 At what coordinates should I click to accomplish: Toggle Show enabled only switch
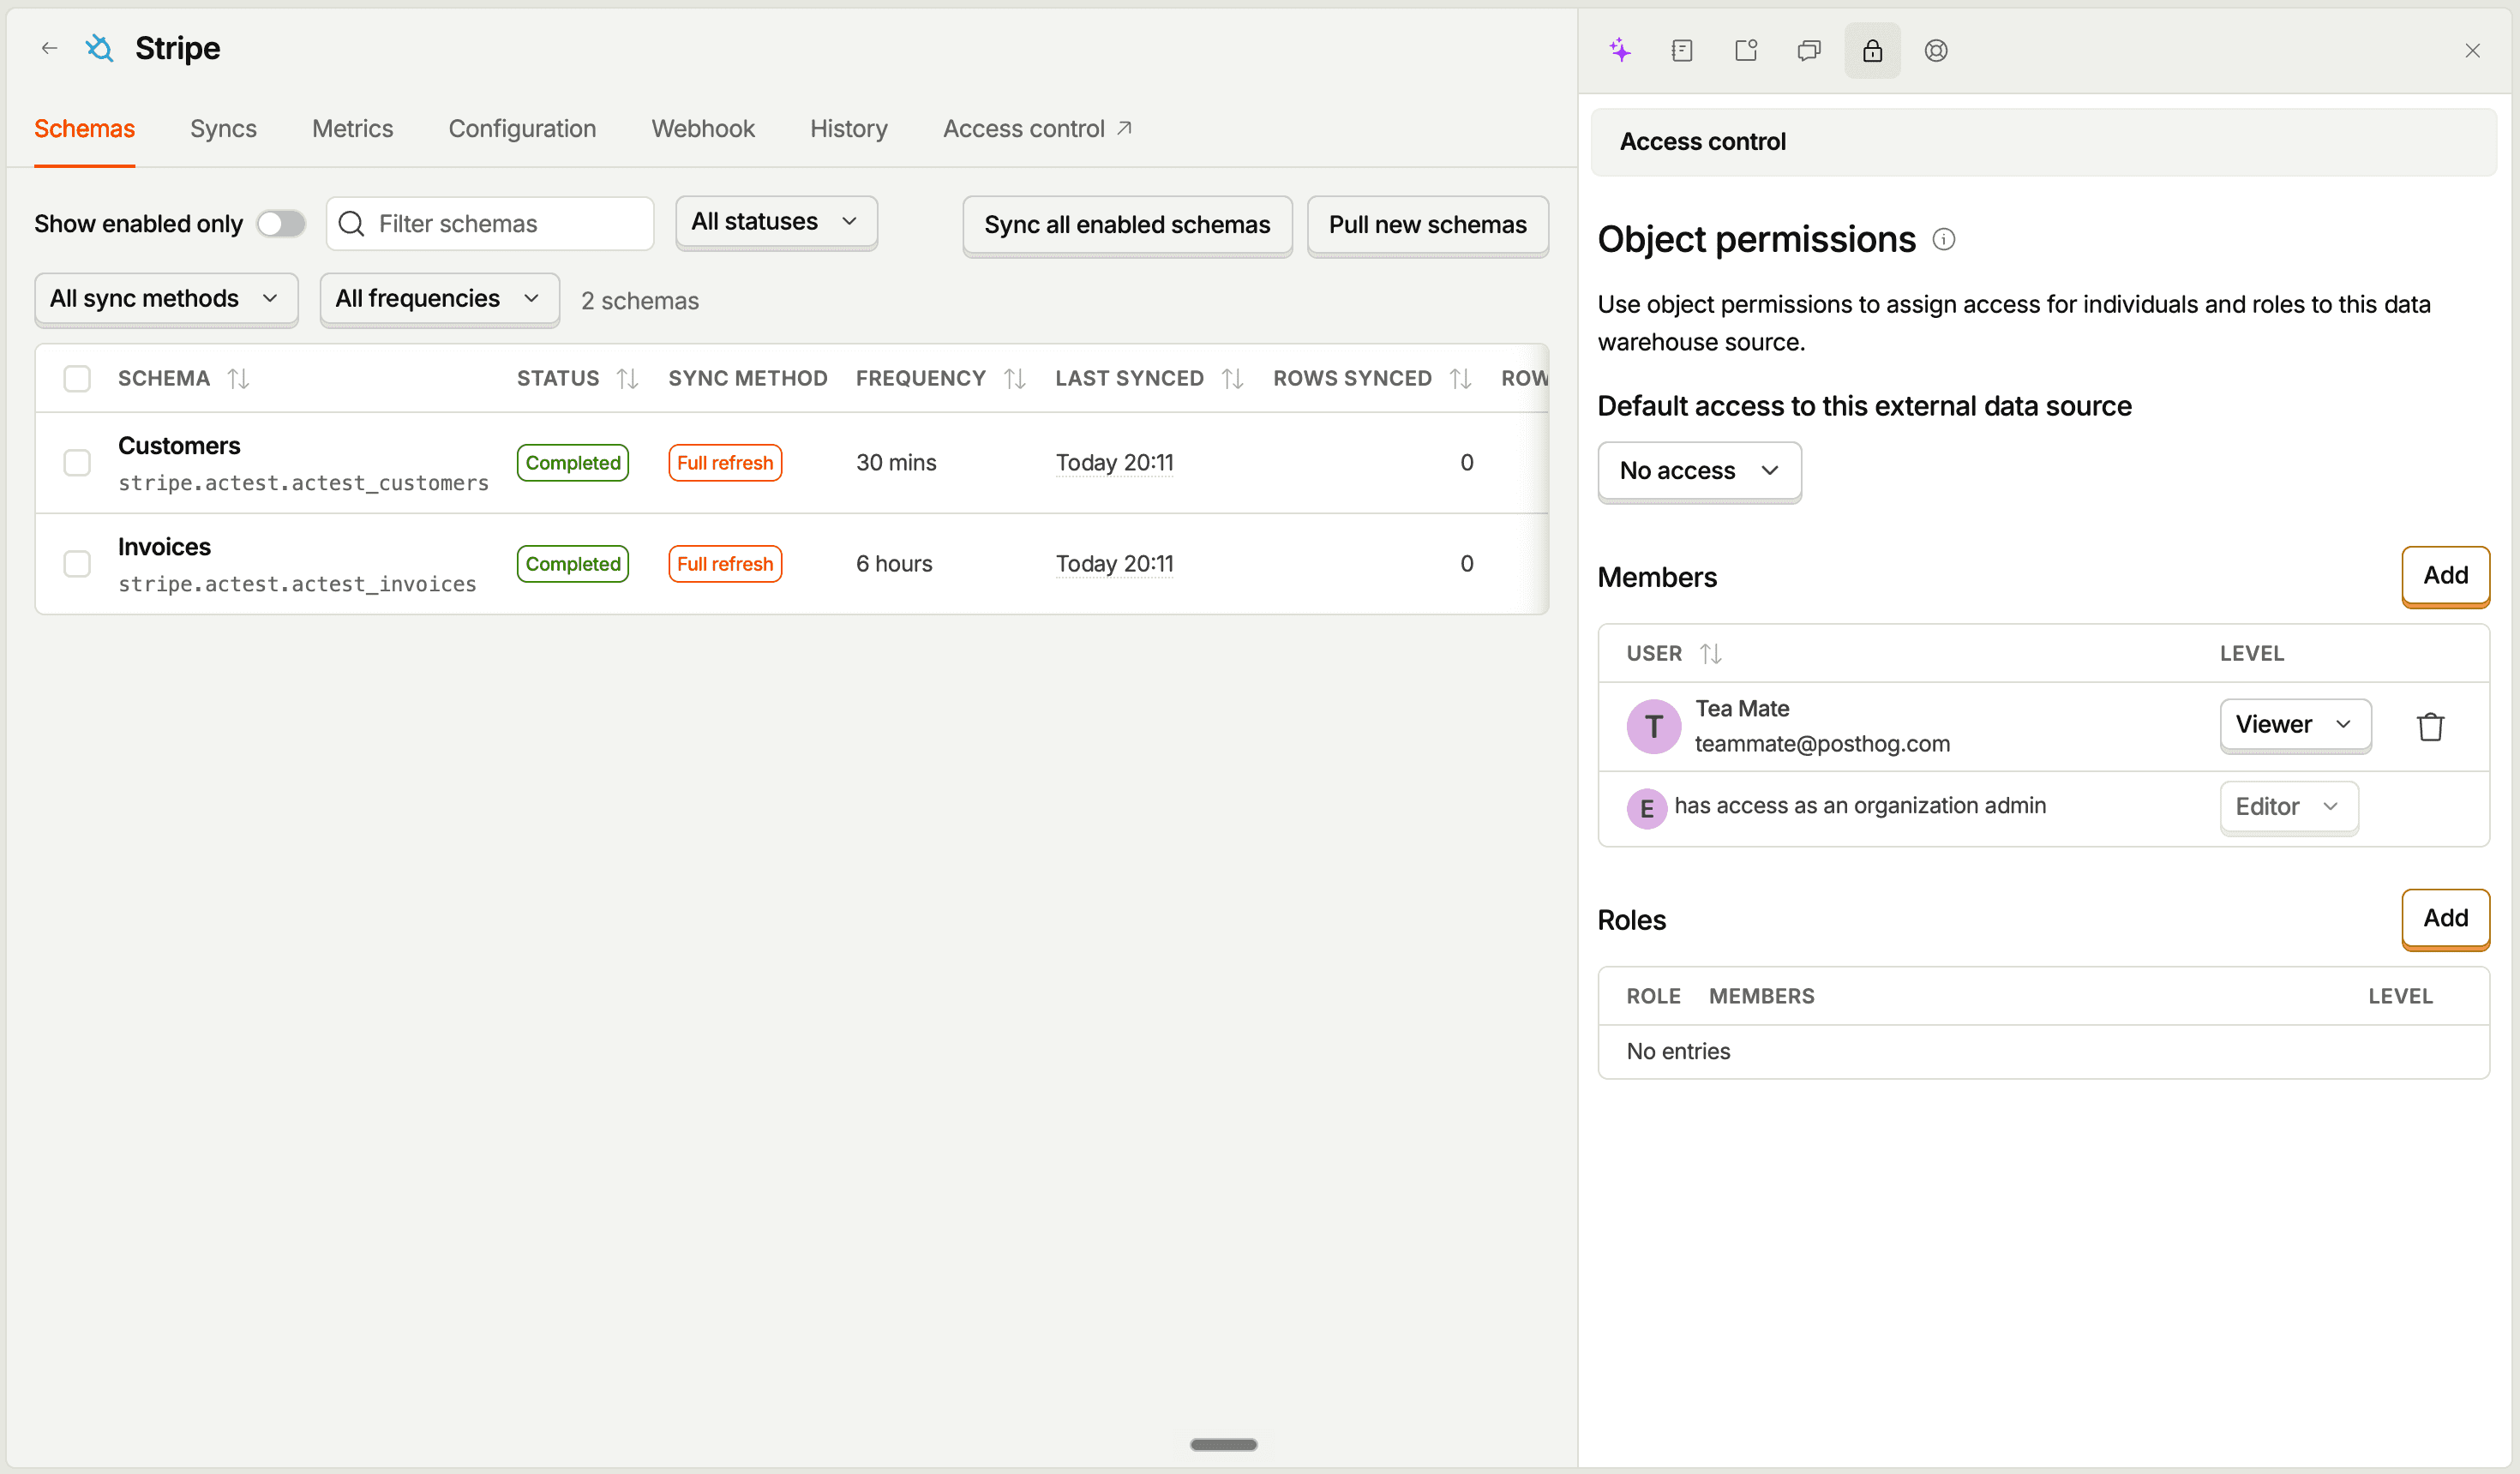[280, 223]
